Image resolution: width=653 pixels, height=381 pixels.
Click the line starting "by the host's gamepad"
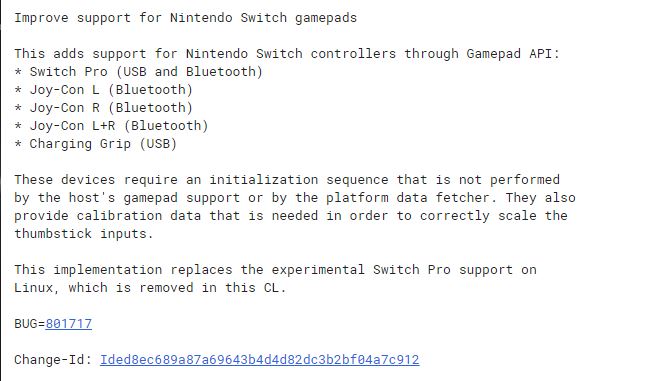pos(295,198)
